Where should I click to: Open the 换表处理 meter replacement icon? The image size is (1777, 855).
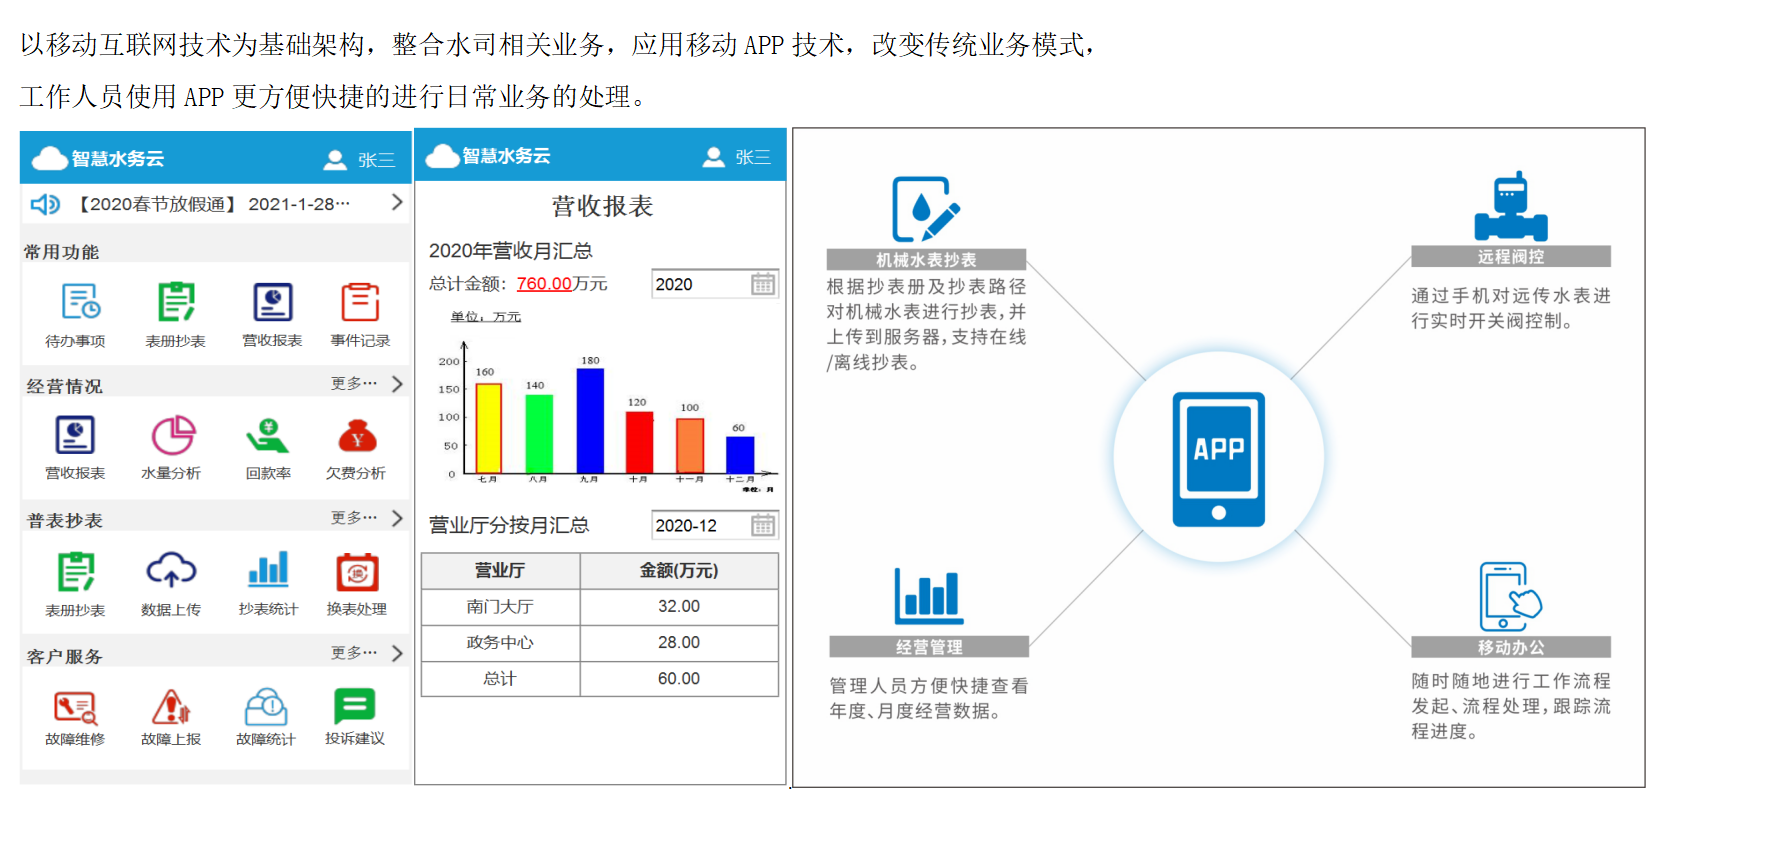pyautogui.click(x=357, y=573)
